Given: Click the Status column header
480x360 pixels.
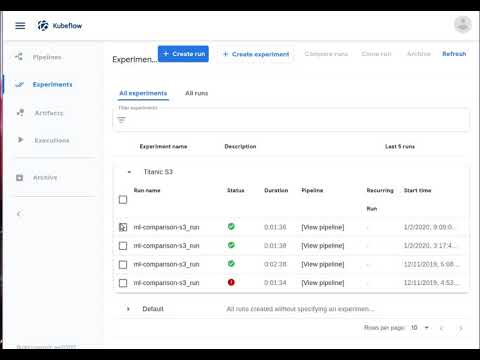Looking at the screenshot, I should [236, 190].
